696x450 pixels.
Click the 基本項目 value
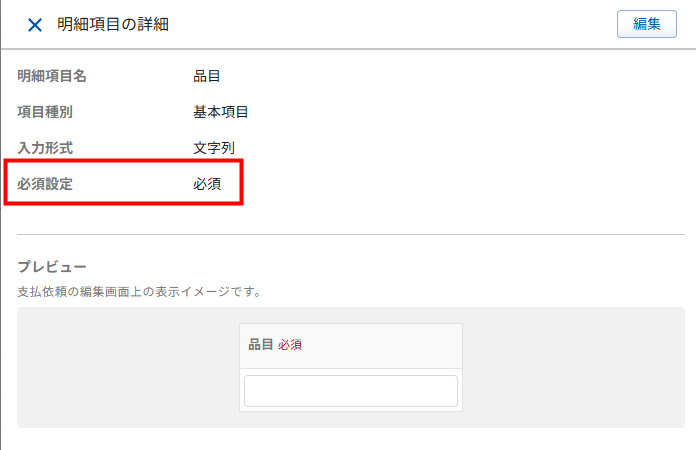click(x=220, y=112)
